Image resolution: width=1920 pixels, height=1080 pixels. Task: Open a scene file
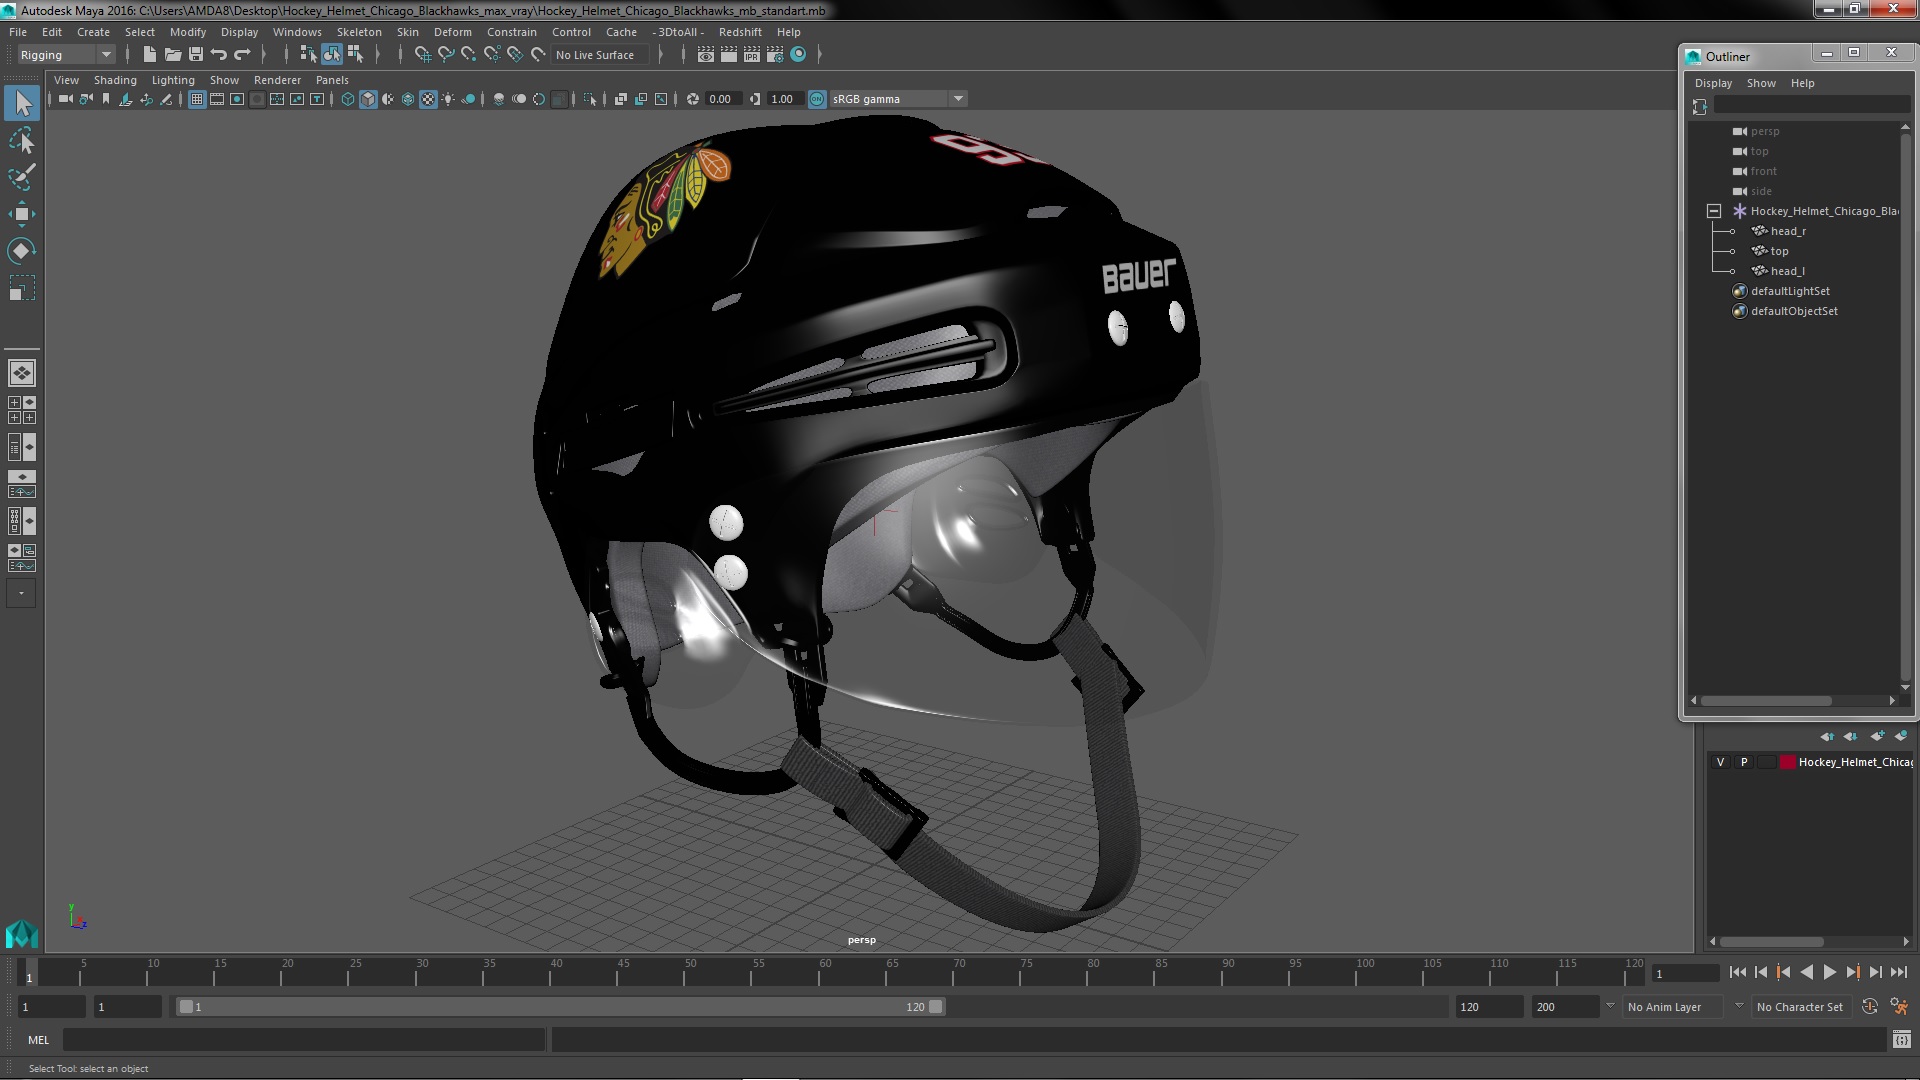pos(173,55)
